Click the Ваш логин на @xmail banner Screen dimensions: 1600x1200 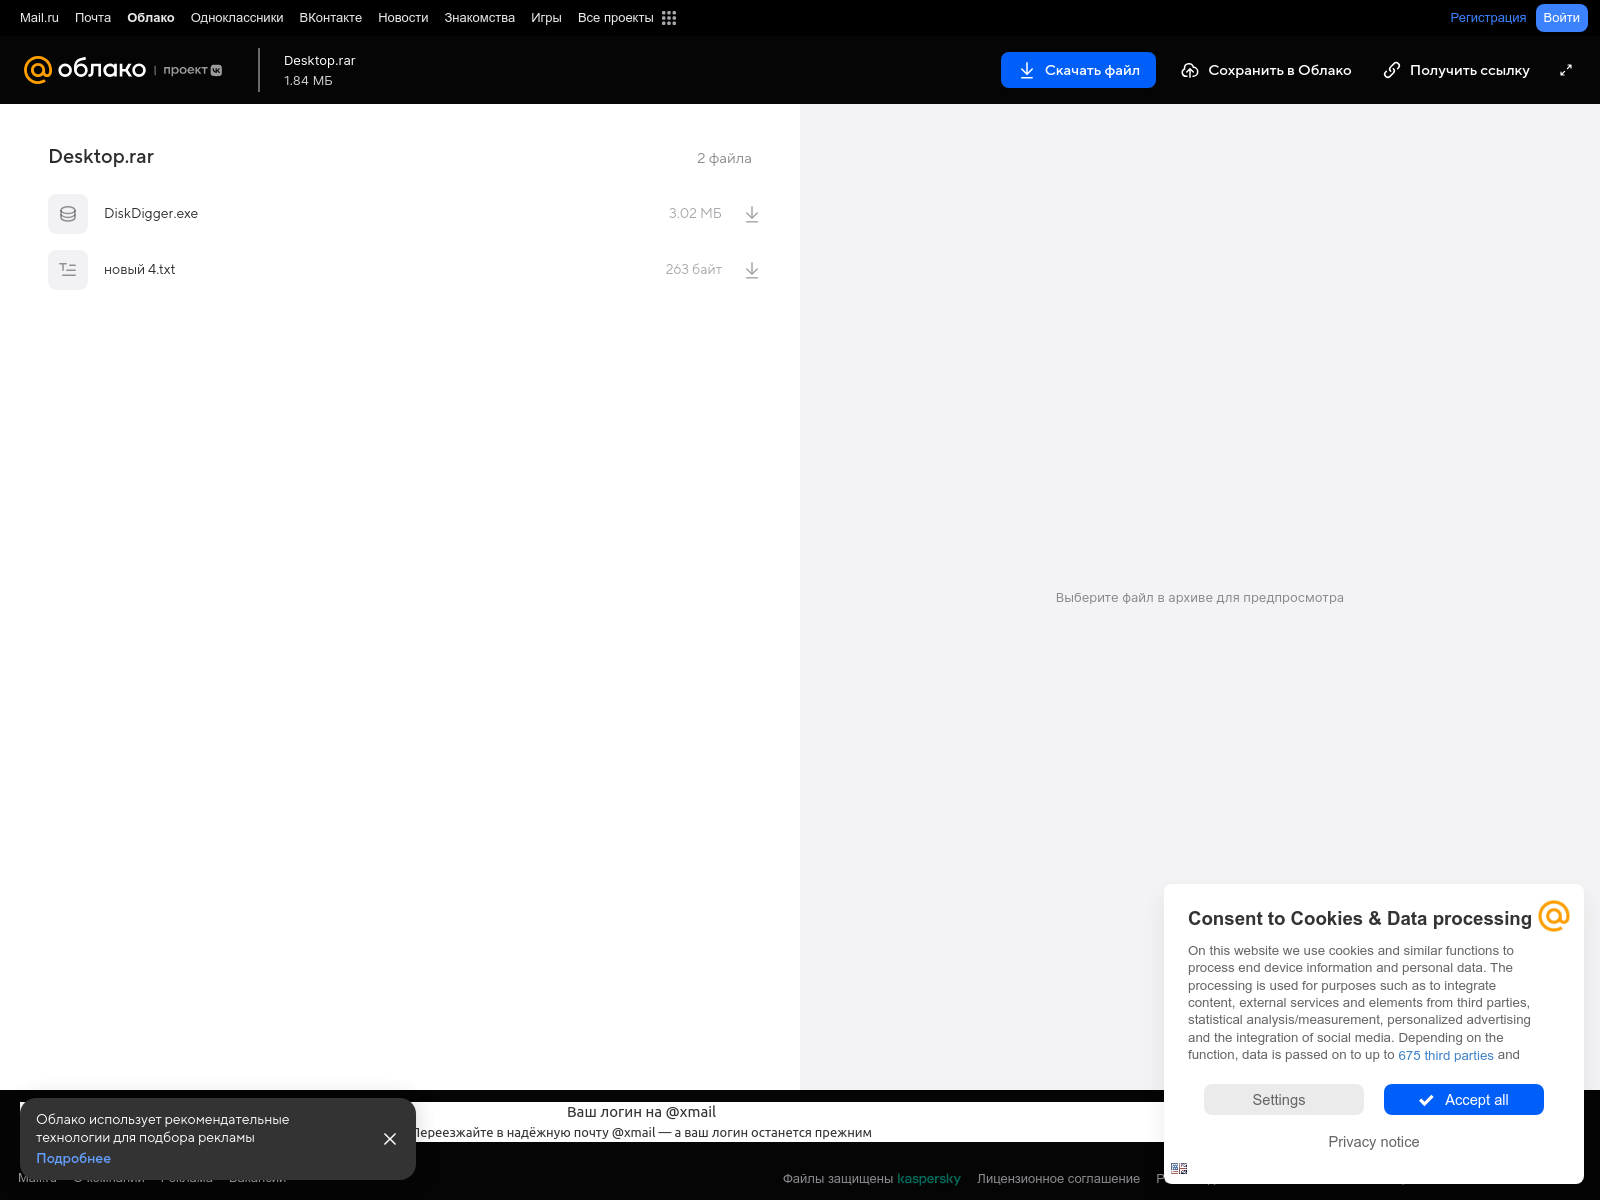pyautogui.click(x=641, y=1112)
